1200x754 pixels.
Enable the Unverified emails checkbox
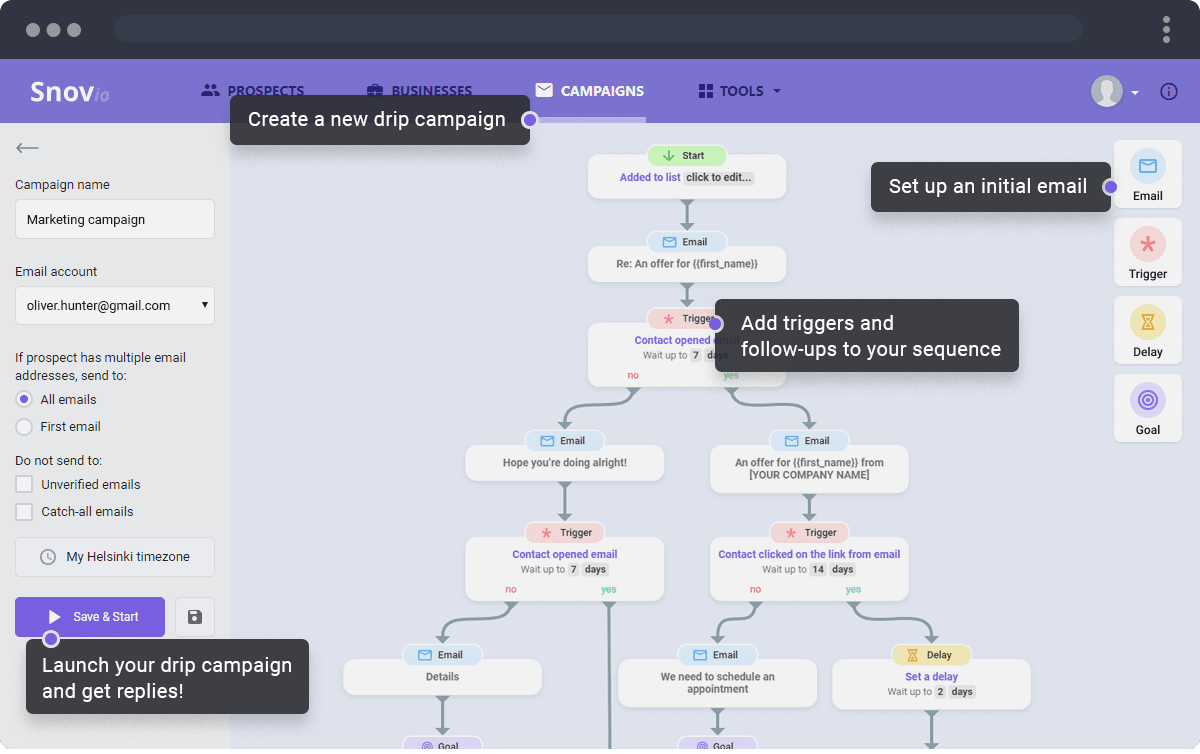pyautogui.click(x=22, y=484)
